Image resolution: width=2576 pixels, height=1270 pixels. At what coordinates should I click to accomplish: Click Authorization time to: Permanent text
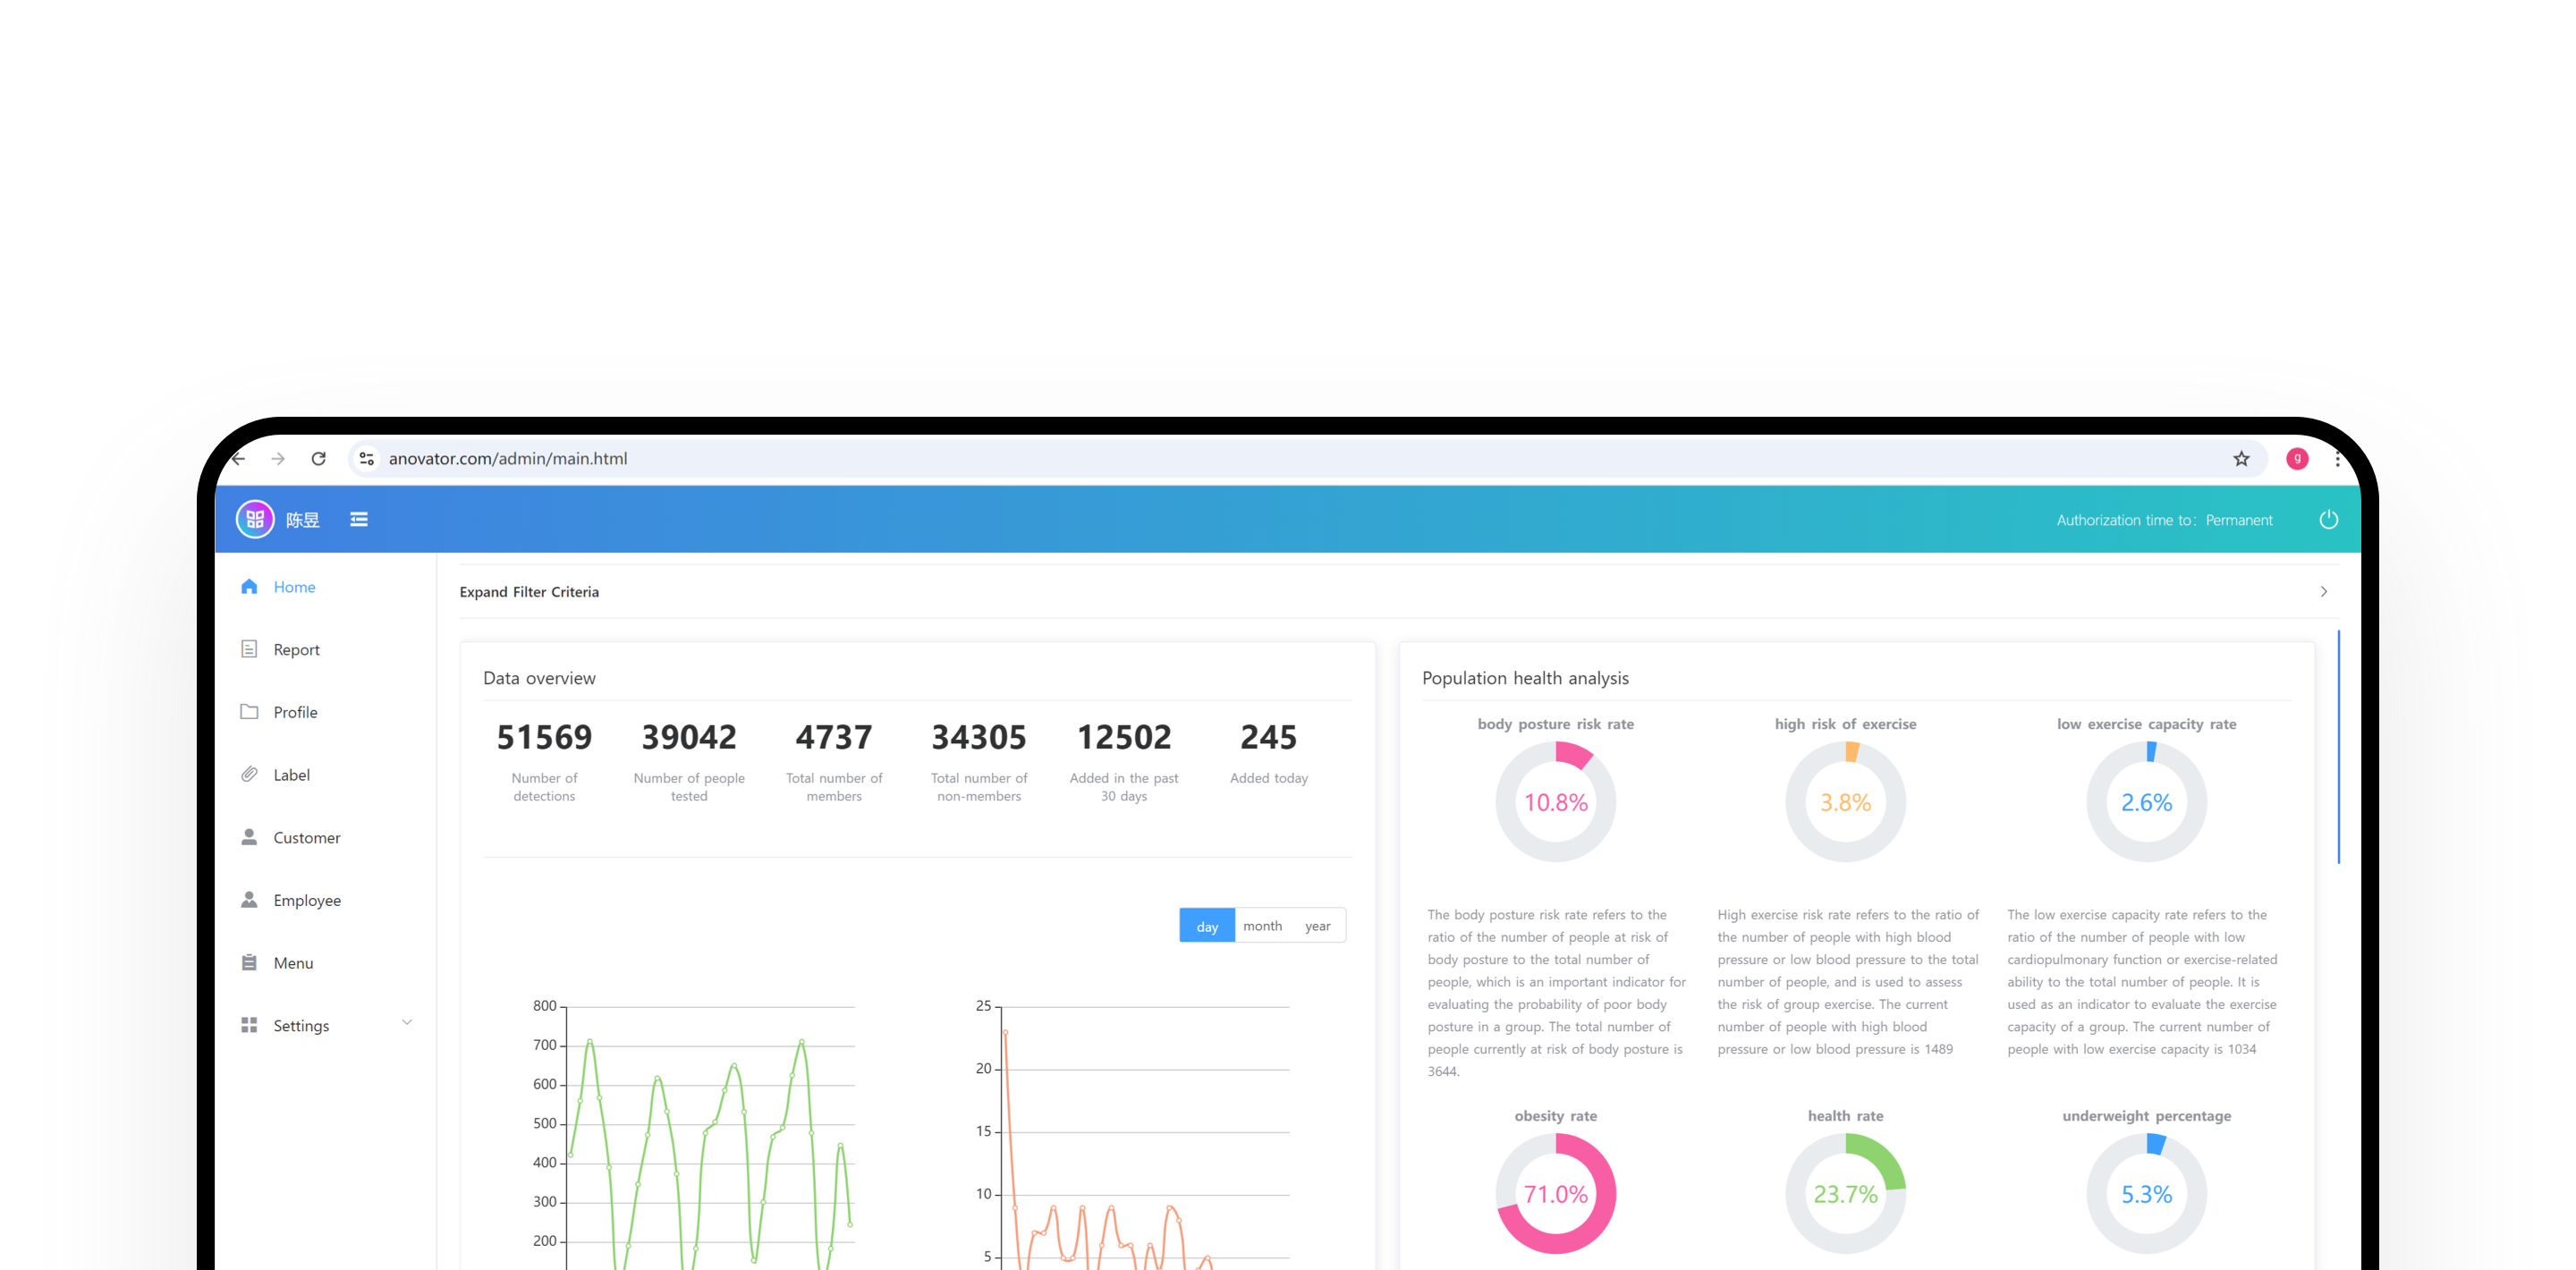(2164, 520)
